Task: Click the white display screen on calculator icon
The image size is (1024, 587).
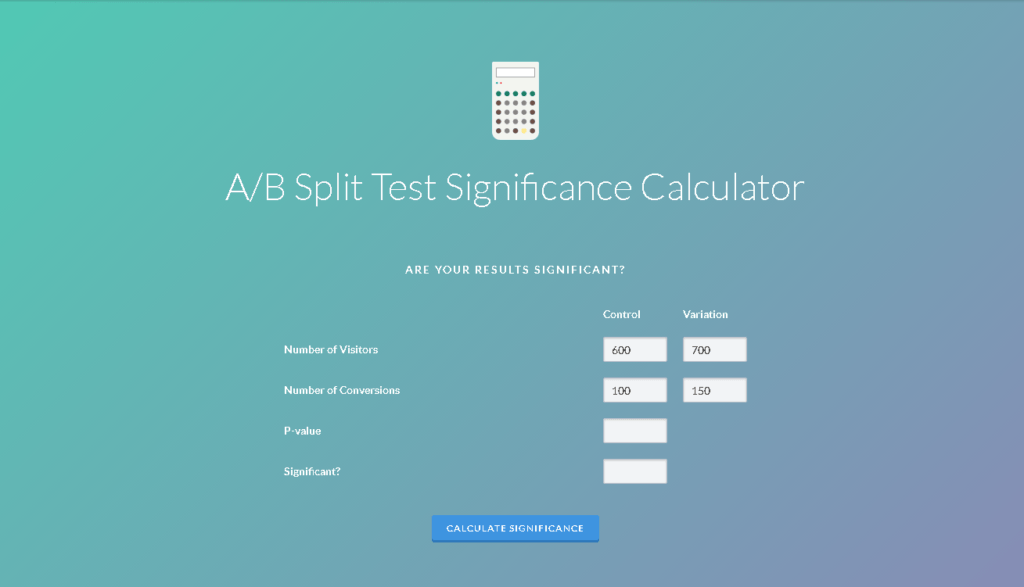Action: point(515,73)
